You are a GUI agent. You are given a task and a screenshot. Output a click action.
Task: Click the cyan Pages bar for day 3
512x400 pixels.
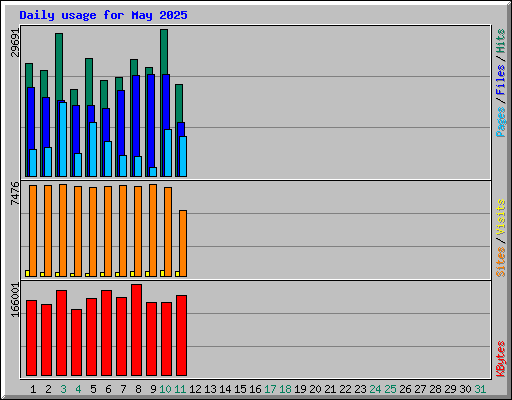tap(63, 139)
